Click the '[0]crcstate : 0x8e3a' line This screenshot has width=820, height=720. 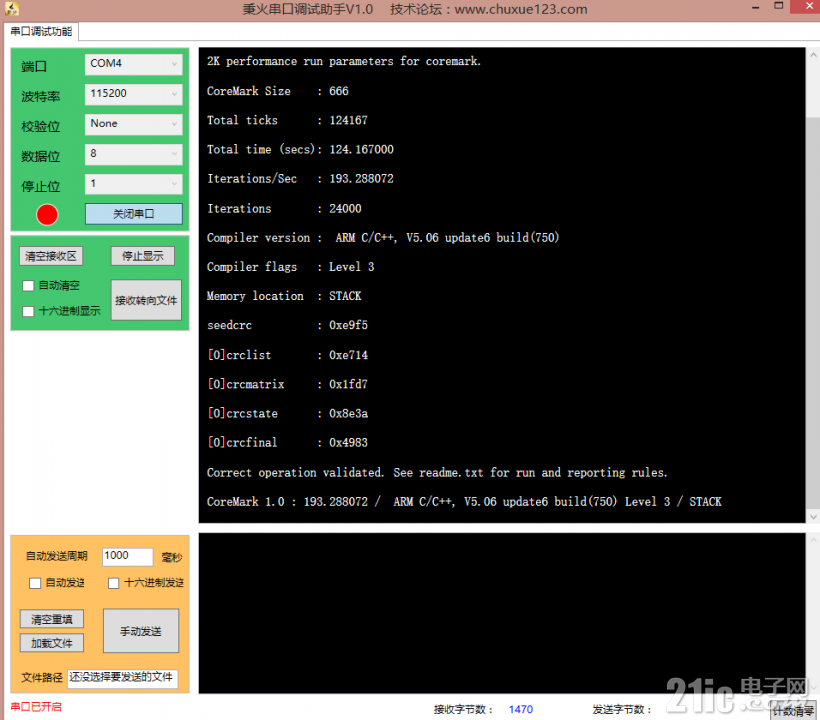point(287,414)
